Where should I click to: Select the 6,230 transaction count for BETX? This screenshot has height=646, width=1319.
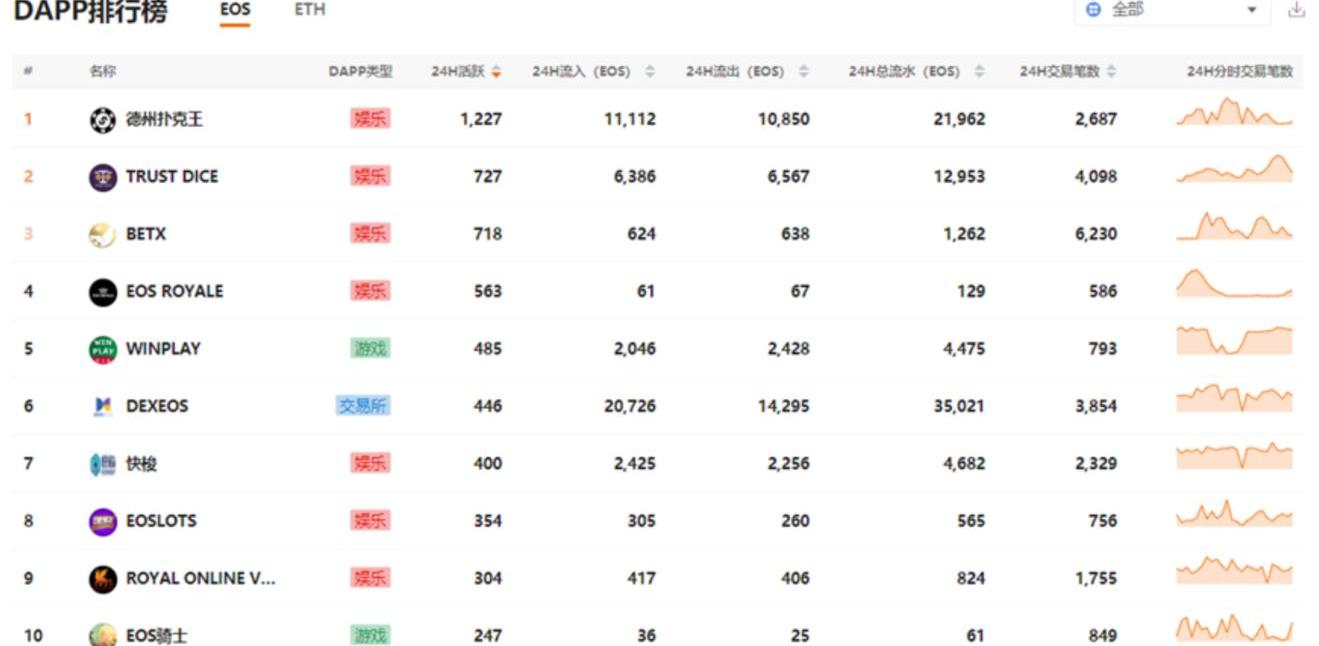pyautogui.click(x=1096, y=234)
